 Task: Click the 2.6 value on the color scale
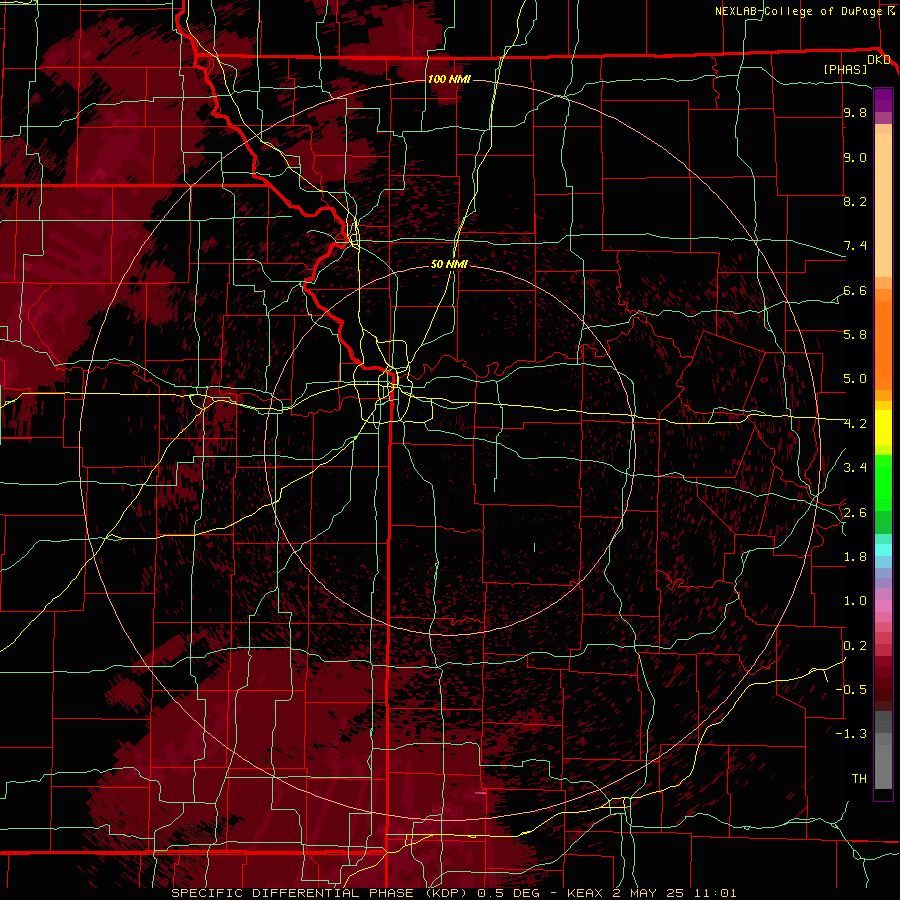[855, 513]
